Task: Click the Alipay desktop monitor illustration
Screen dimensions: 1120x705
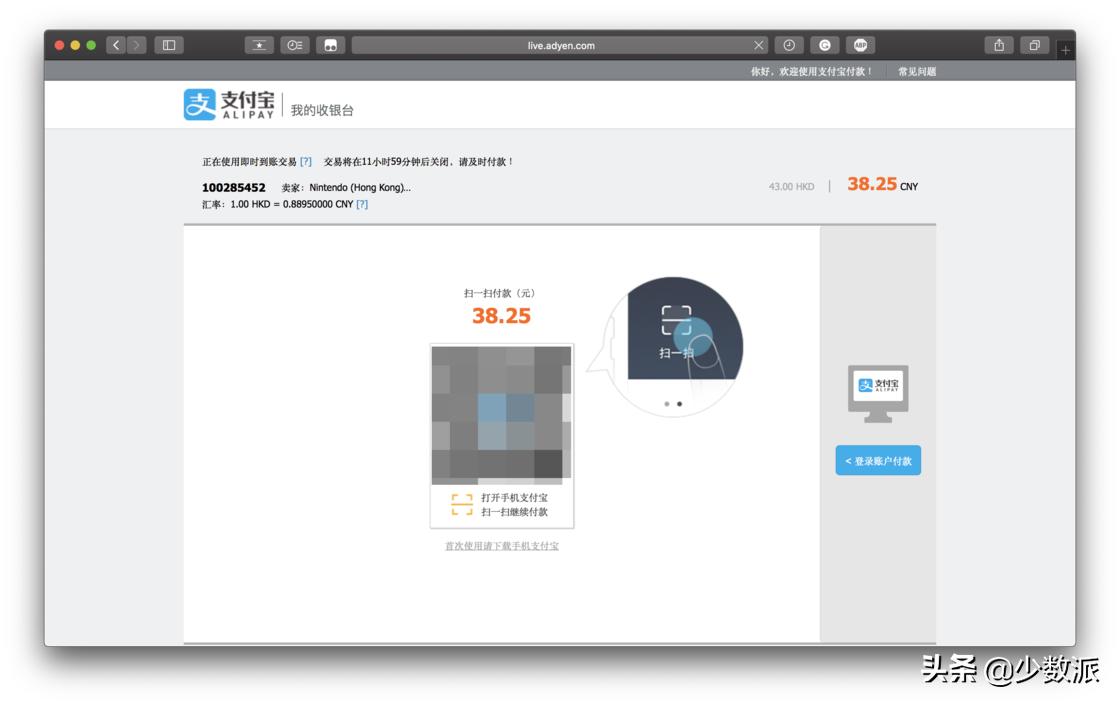Action: (879, 391)
